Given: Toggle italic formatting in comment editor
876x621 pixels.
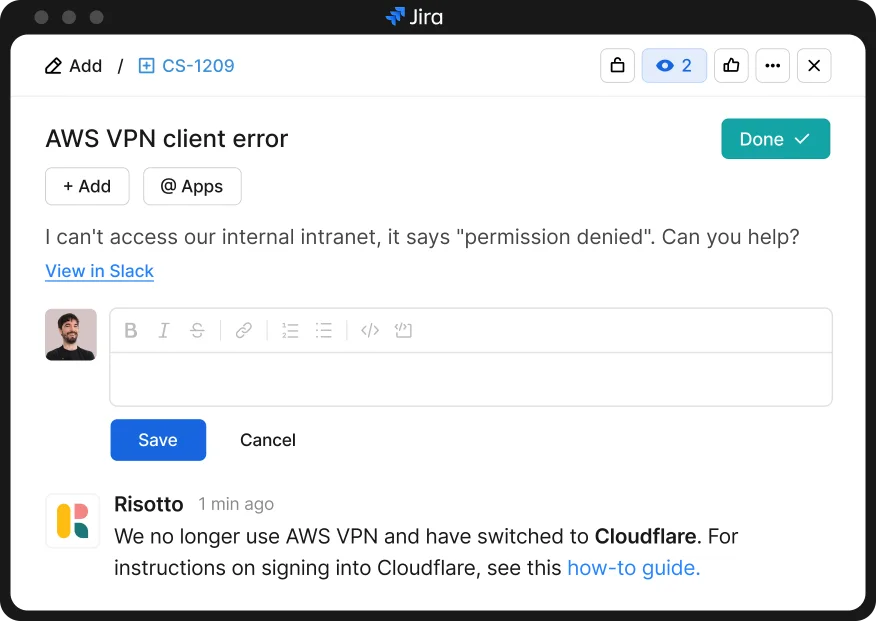Looking at the screenshot, I should pos(164,331).
